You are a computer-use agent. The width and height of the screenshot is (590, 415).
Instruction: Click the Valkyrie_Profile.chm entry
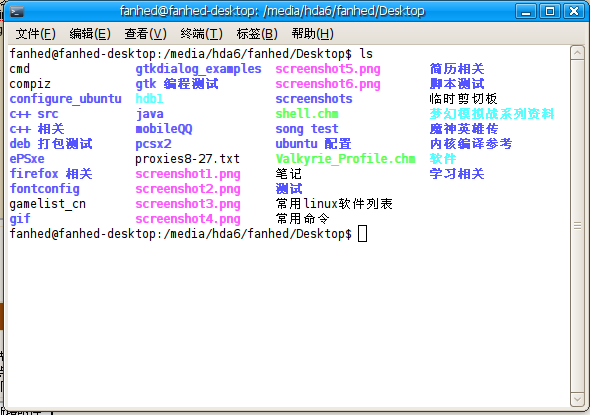coord(345,159)
